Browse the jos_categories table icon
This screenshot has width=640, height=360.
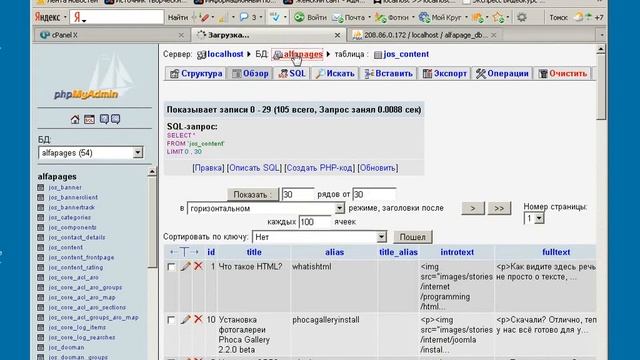[x=41, y=218]
